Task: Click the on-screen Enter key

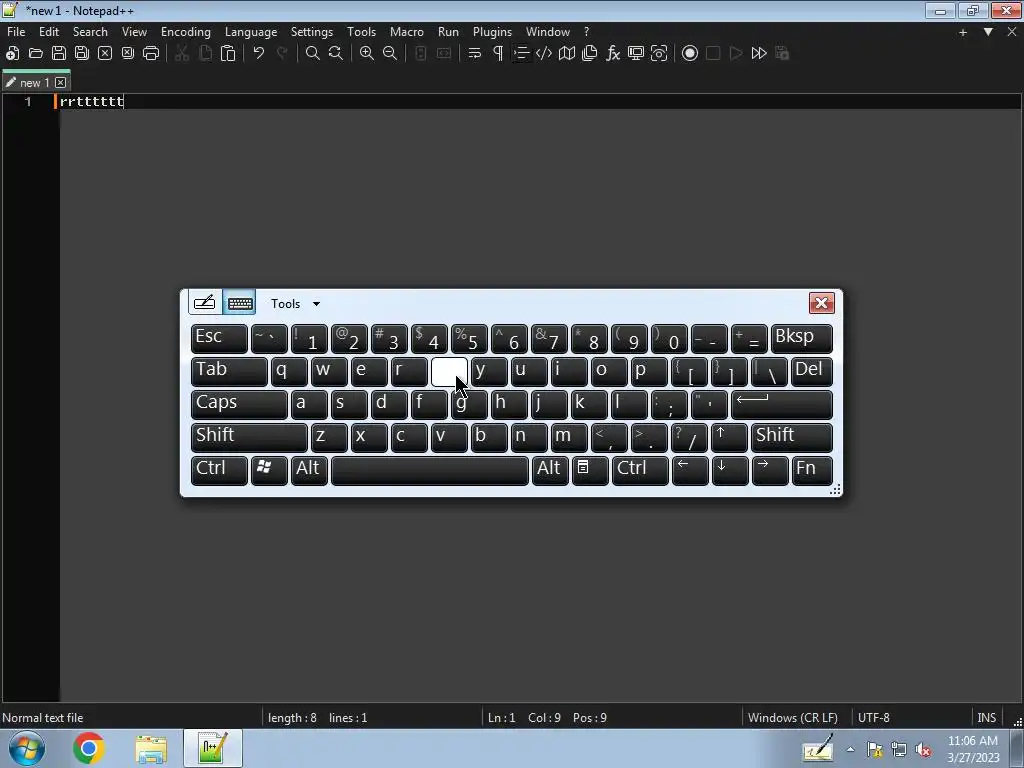Action: 782,404
